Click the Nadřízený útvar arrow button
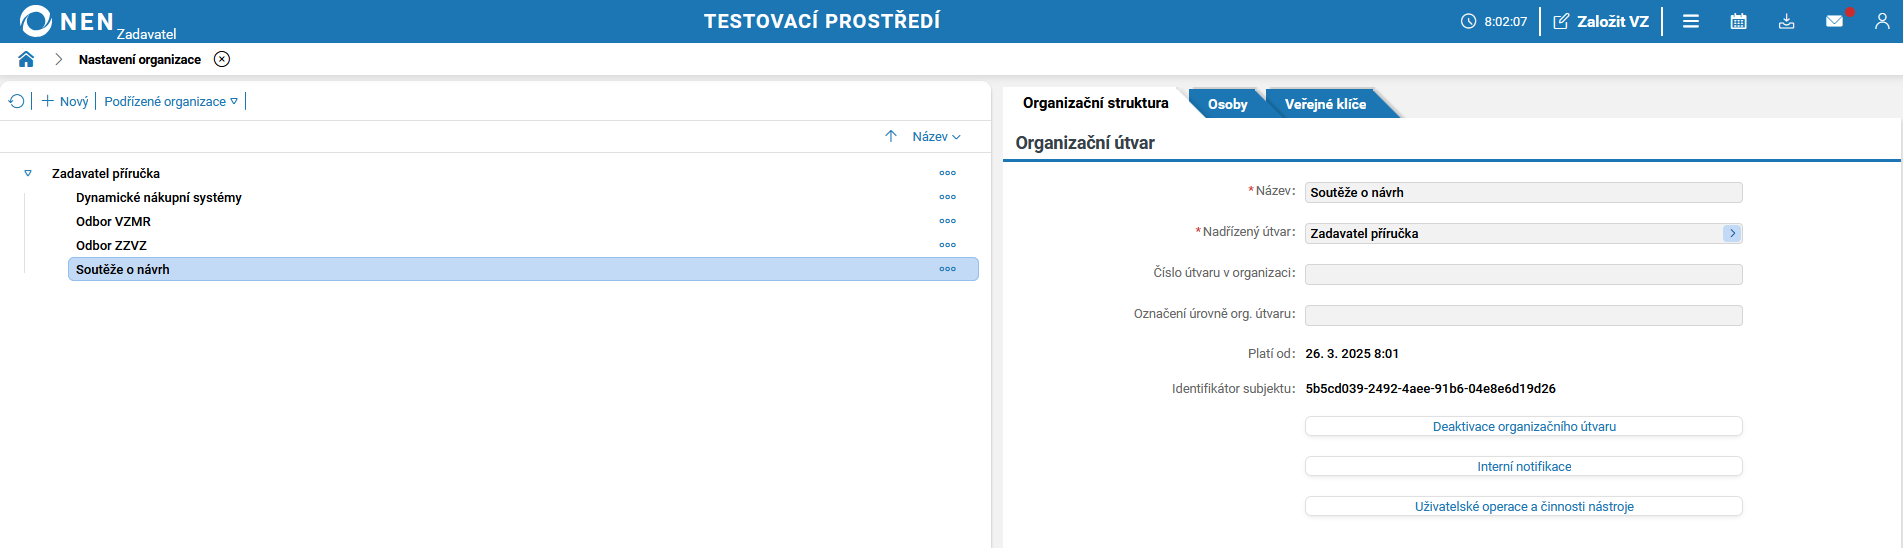 [1732, 233]
